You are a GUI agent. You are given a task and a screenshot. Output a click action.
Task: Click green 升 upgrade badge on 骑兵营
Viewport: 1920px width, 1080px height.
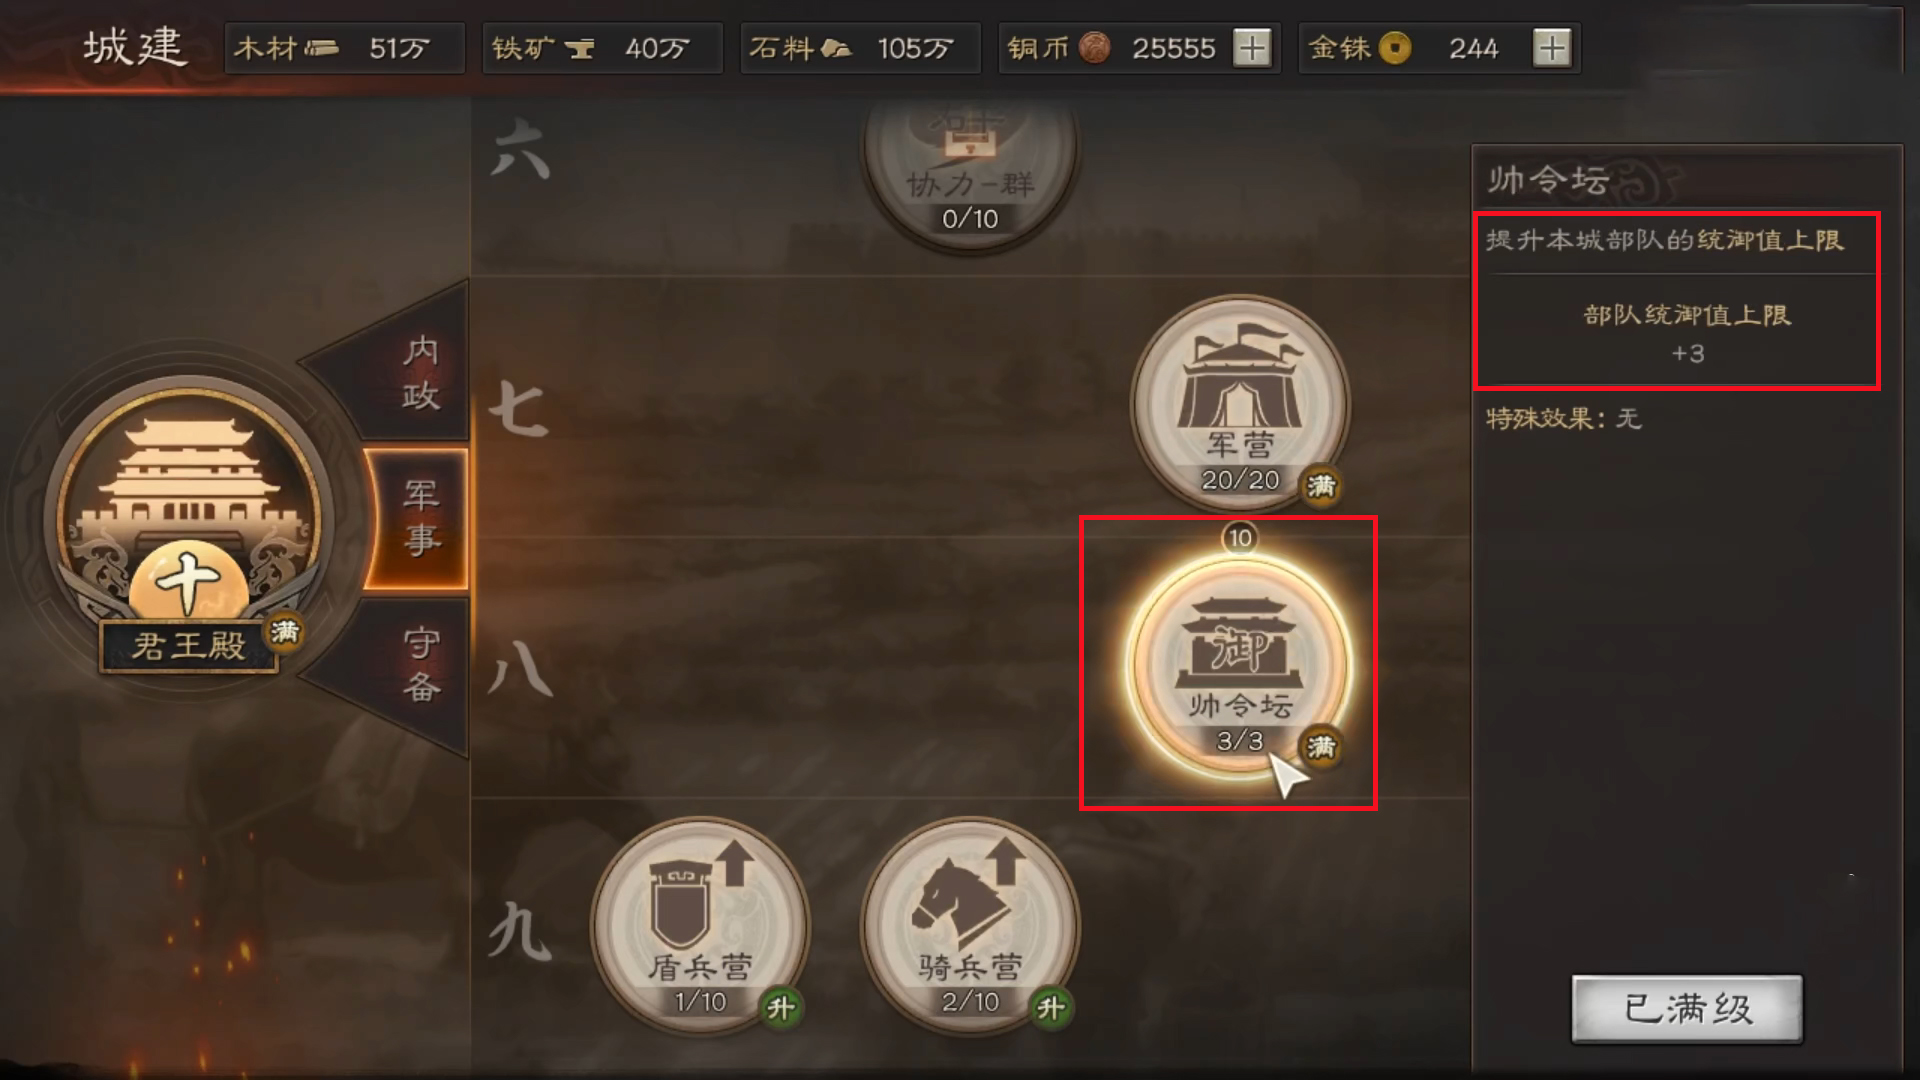tap(1050, 1007)
